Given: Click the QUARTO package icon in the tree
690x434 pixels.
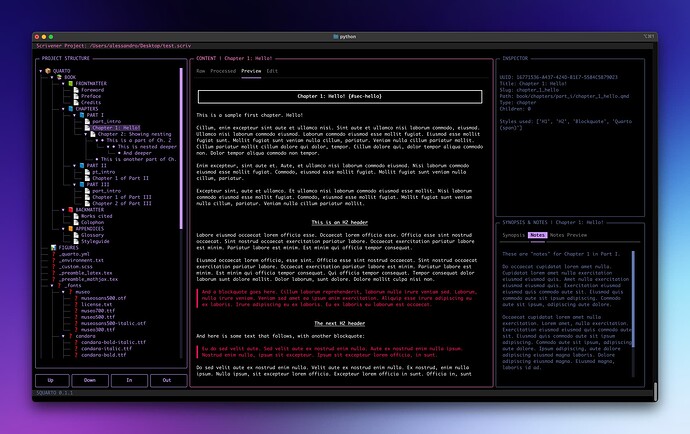Looking at the screenshot, I should pyautogui.click(x=48, y=71).
